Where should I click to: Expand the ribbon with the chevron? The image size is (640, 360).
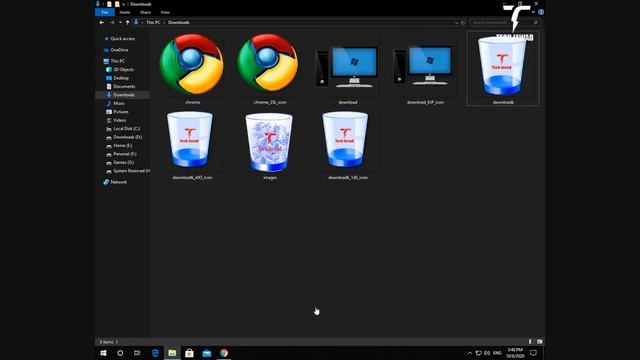click(533, 12)
